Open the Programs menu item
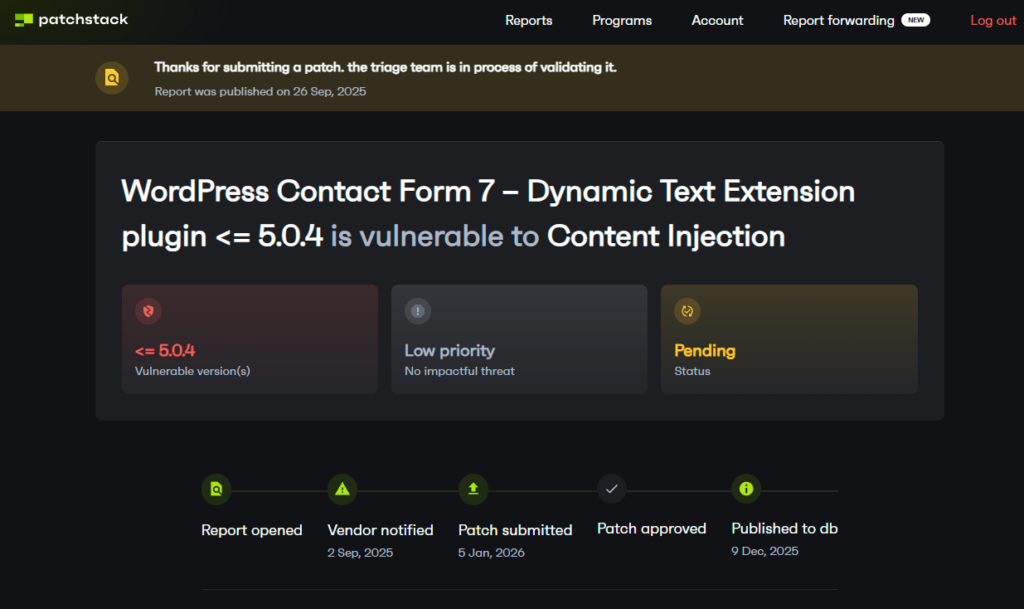 (x=622, y=20)
